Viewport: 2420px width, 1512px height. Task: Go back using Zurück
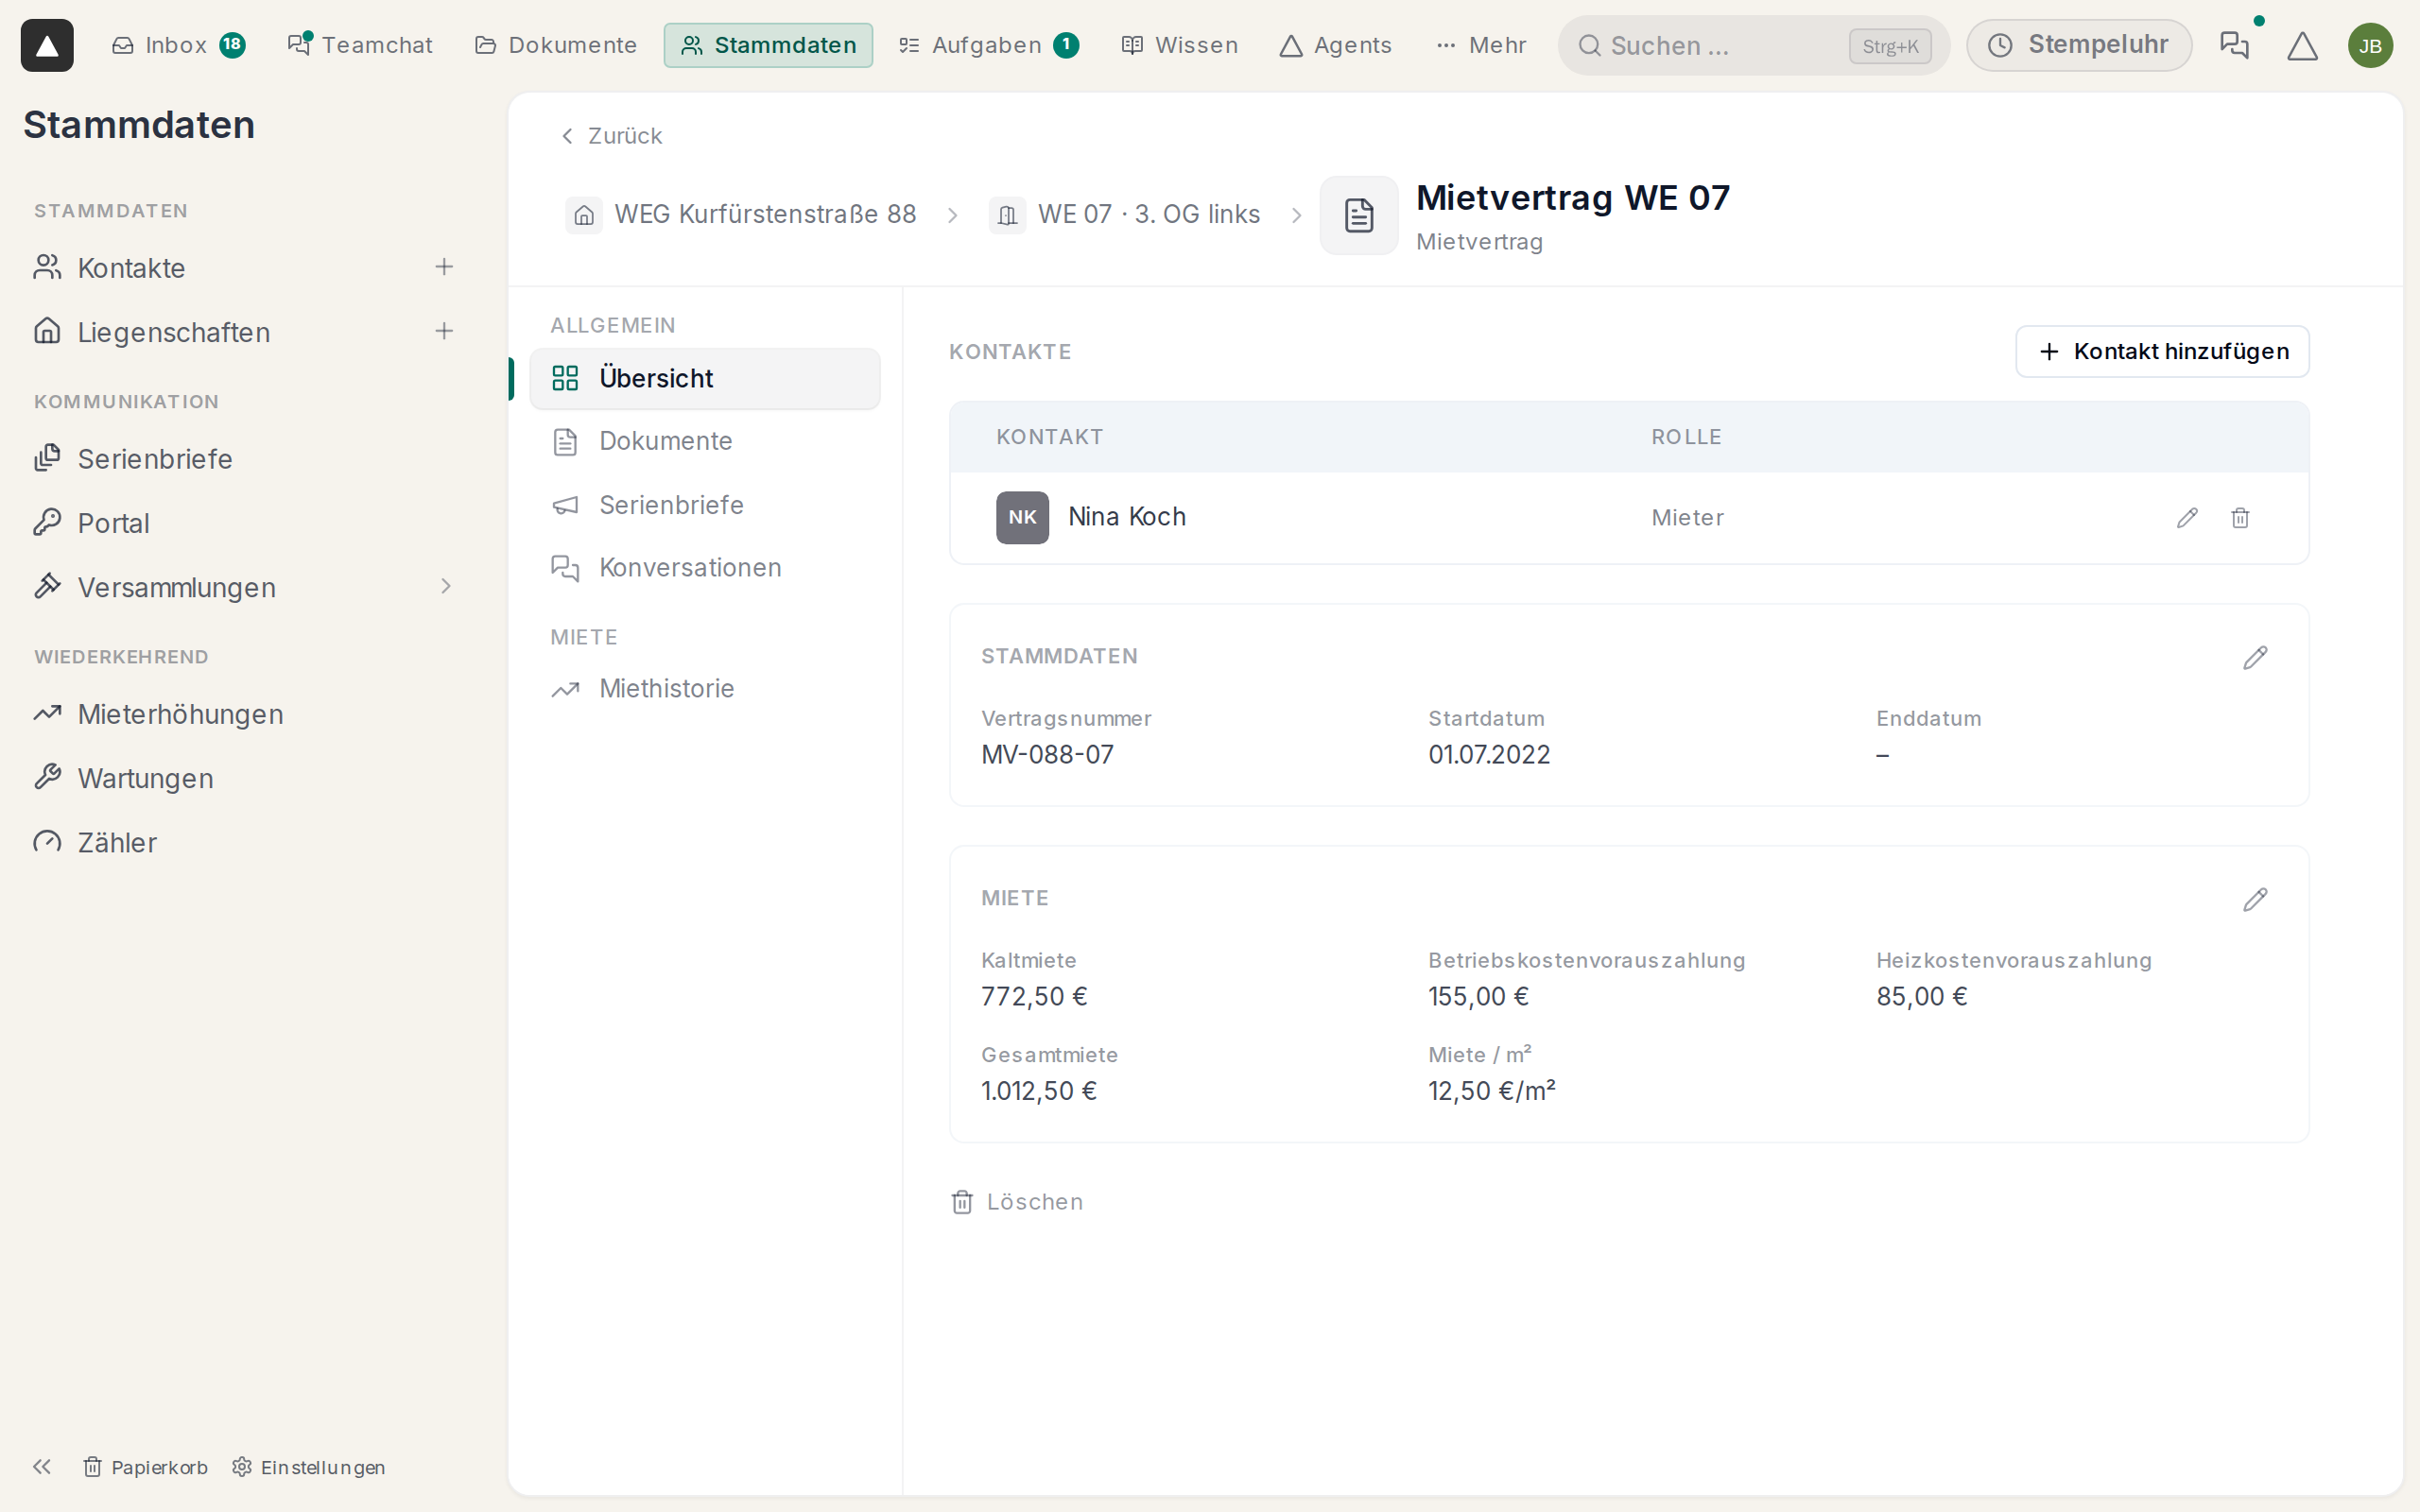coord(611,136)
